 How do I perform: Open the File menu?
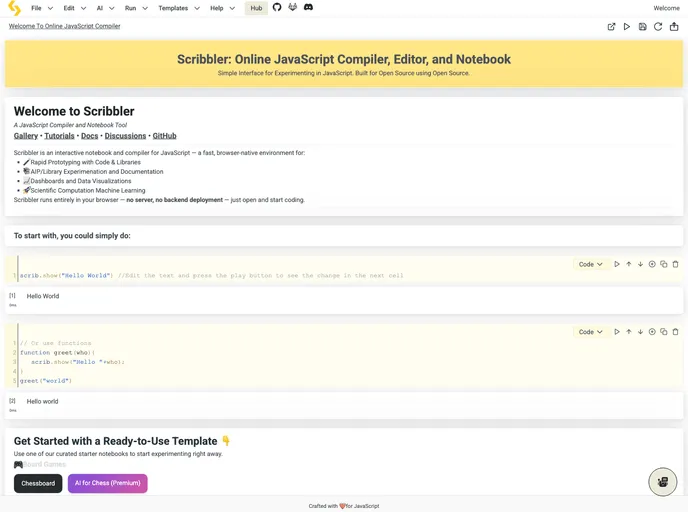(x=42, y=8)
